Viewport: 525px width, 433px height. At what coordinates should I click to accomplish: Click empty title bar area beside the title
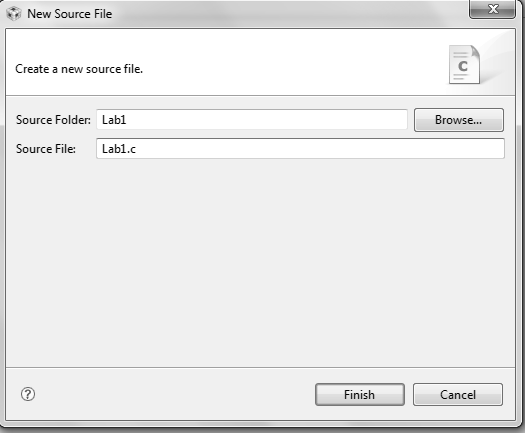288,14
